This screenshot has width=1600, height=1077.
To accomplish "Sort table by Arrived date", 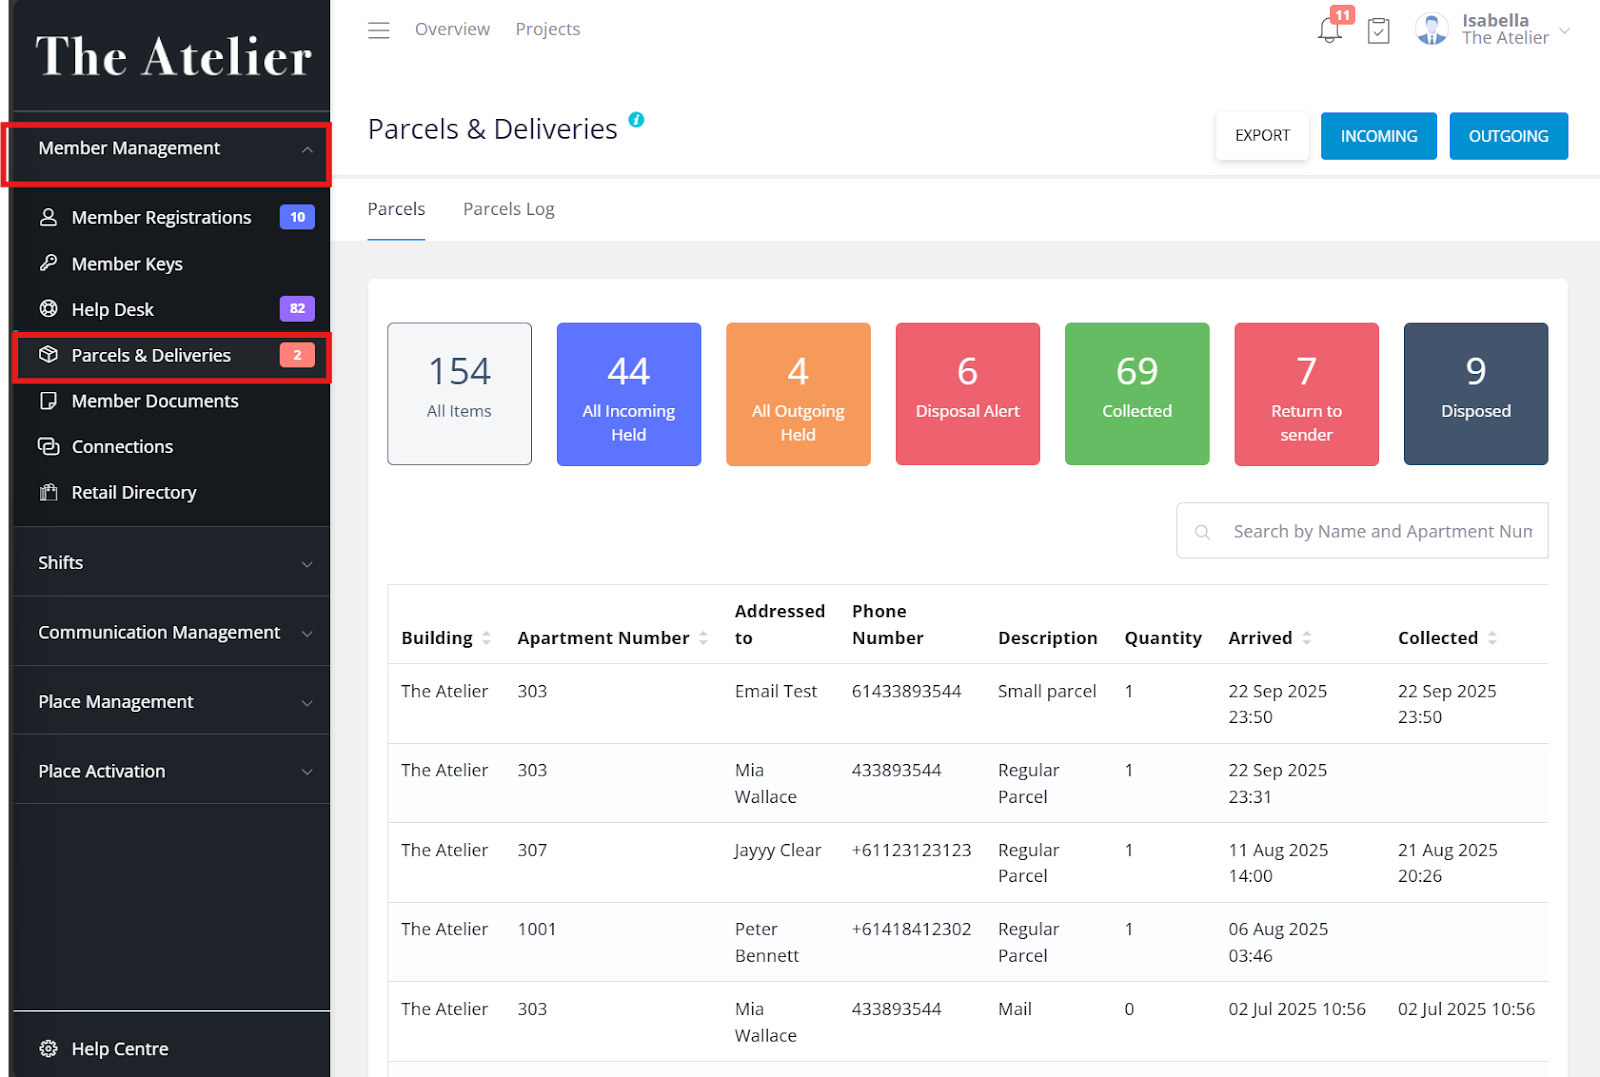I will [1306, 638].
